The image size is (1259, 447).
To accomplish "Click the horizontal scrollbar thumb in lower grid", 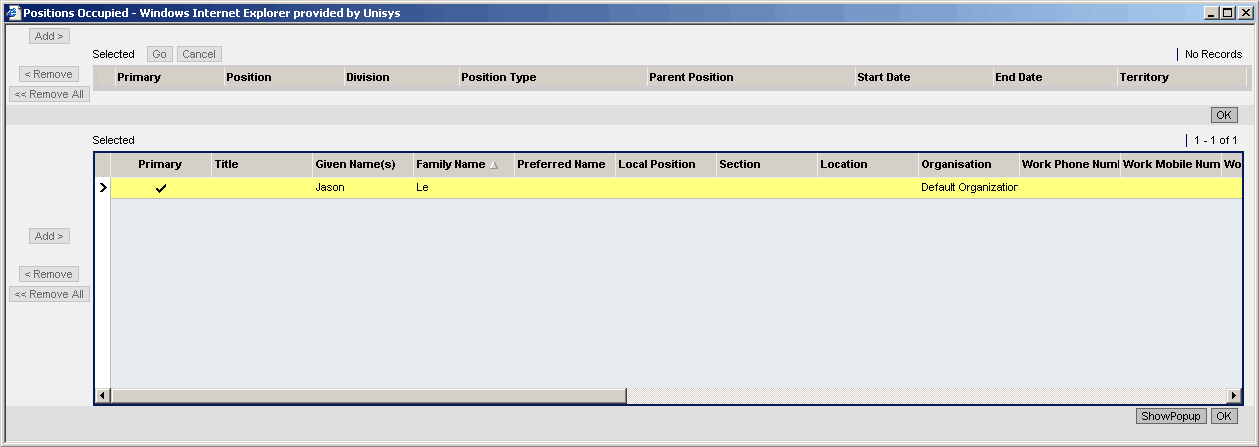I will (368, 396).
